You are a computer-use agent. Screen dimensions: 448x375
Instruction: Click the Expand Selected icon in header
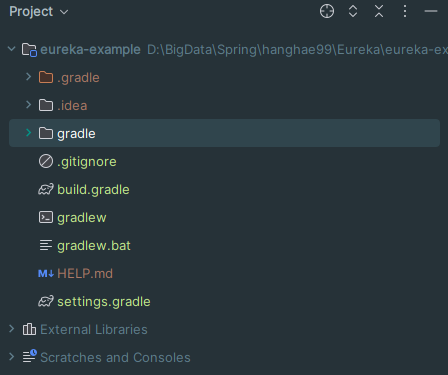pyautogui.click(x=353, y=11)
